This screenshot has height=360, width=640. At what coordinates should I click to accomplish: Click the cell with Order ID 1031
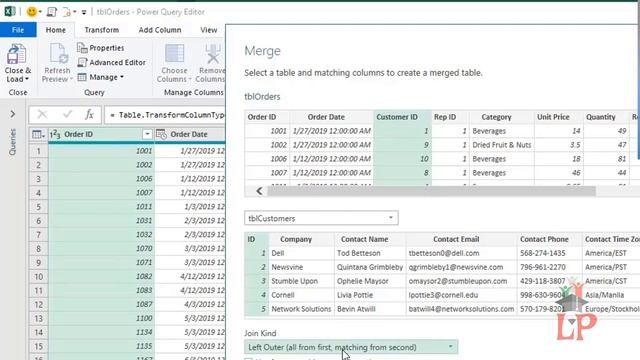click(101, 220)
